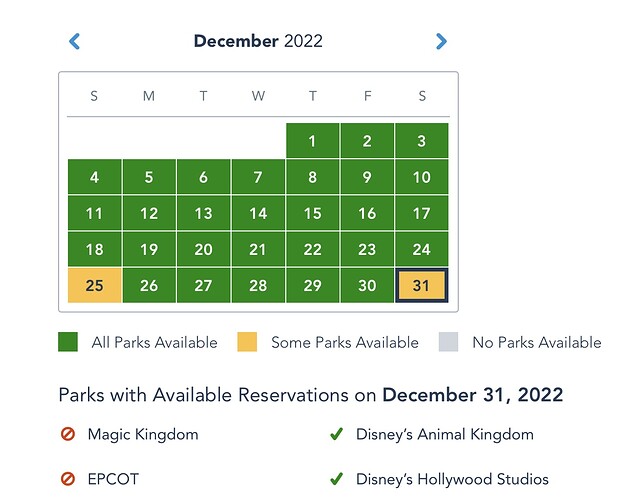The image size is (638, 500).
Task: Click Disney's Hollywood Studios park name
Action: 452,479
